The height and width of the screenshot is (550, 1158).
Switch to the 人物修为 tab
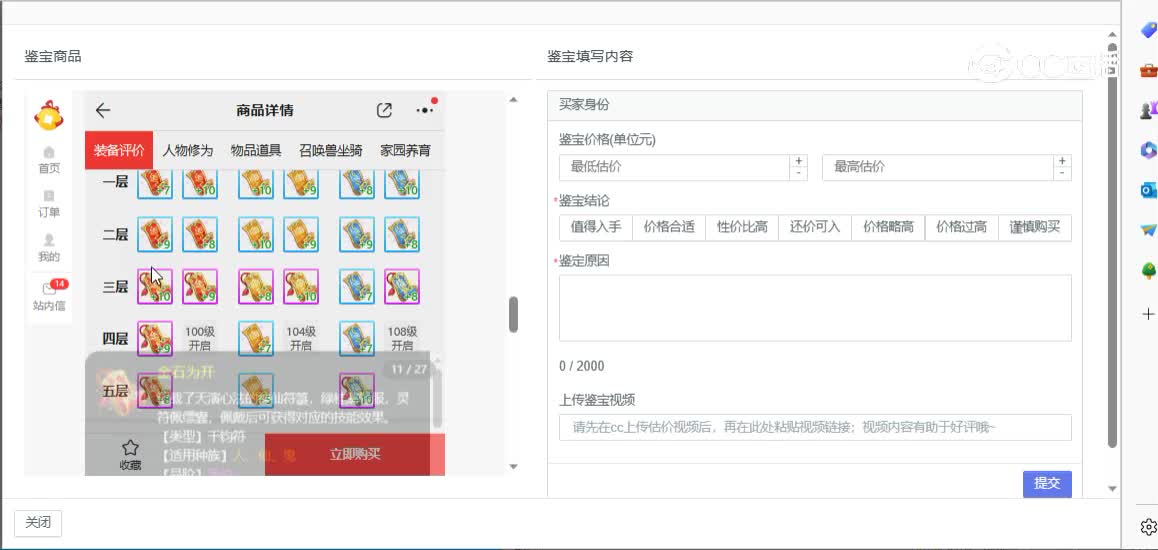click(x=188, y=151)
